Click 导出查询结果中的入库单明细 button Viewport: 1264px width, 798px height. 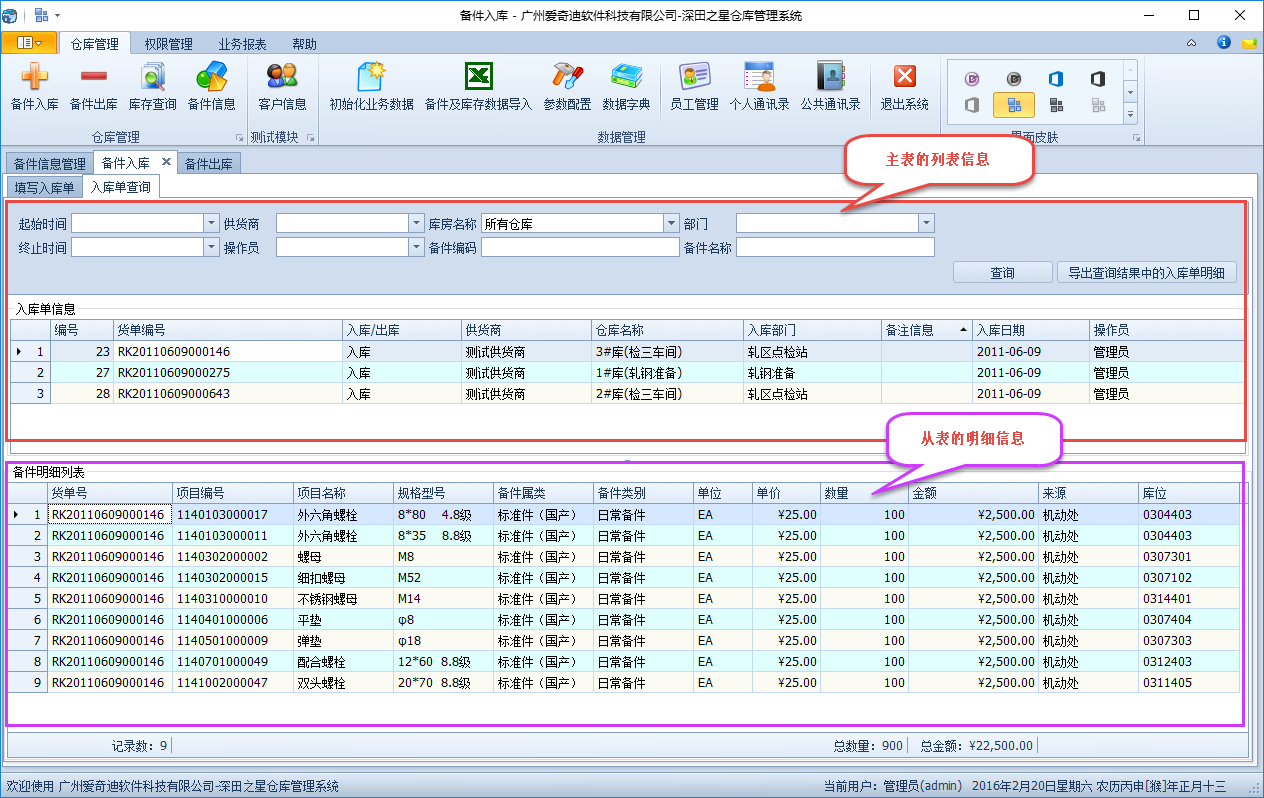[1147, 273]
